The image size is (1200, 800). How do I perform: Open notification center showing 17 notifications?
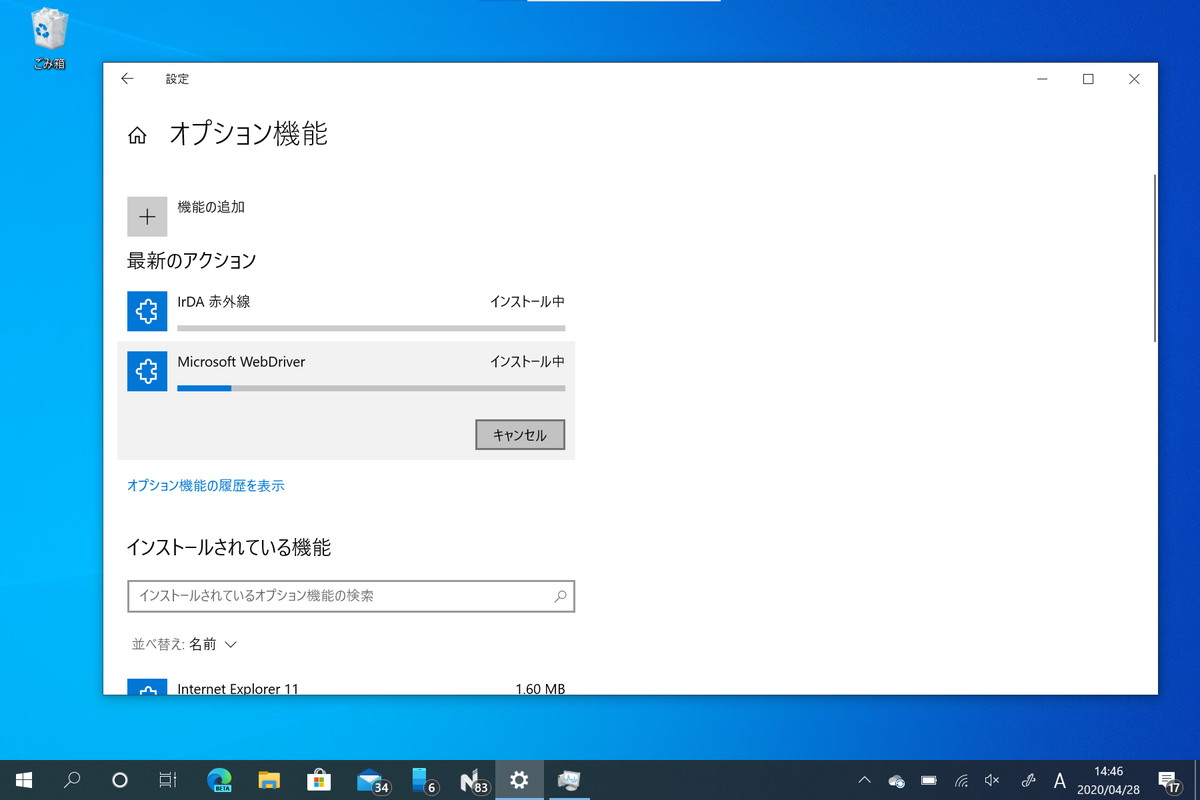click(x=1168, y=779)
